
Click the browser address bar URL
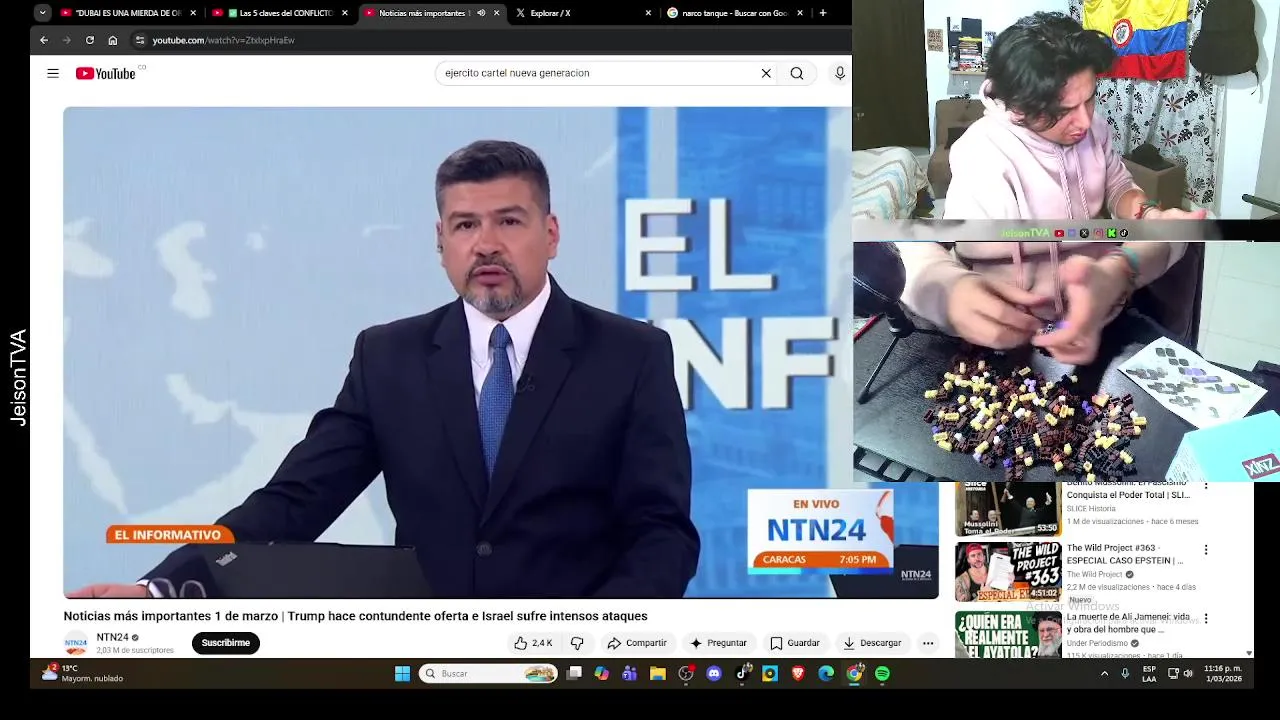[224, 40]
